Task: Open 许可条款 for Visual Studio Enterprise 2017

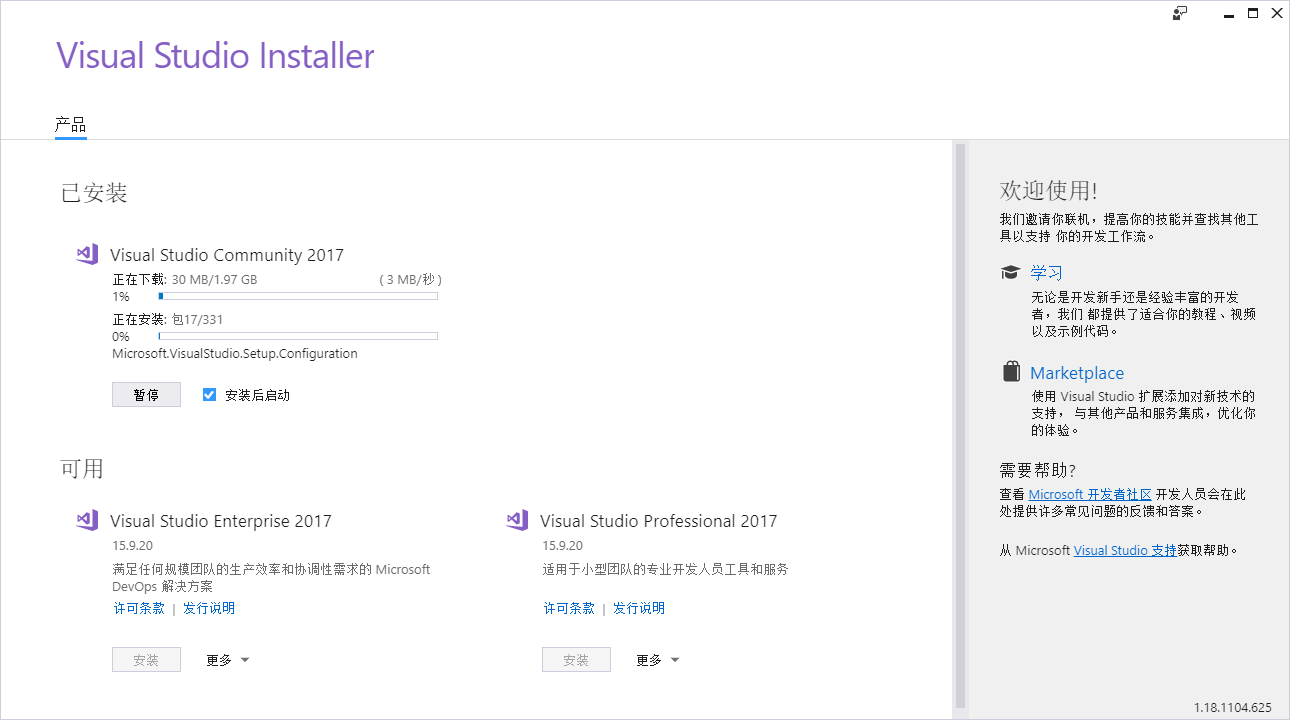Action: coord(138,607)
